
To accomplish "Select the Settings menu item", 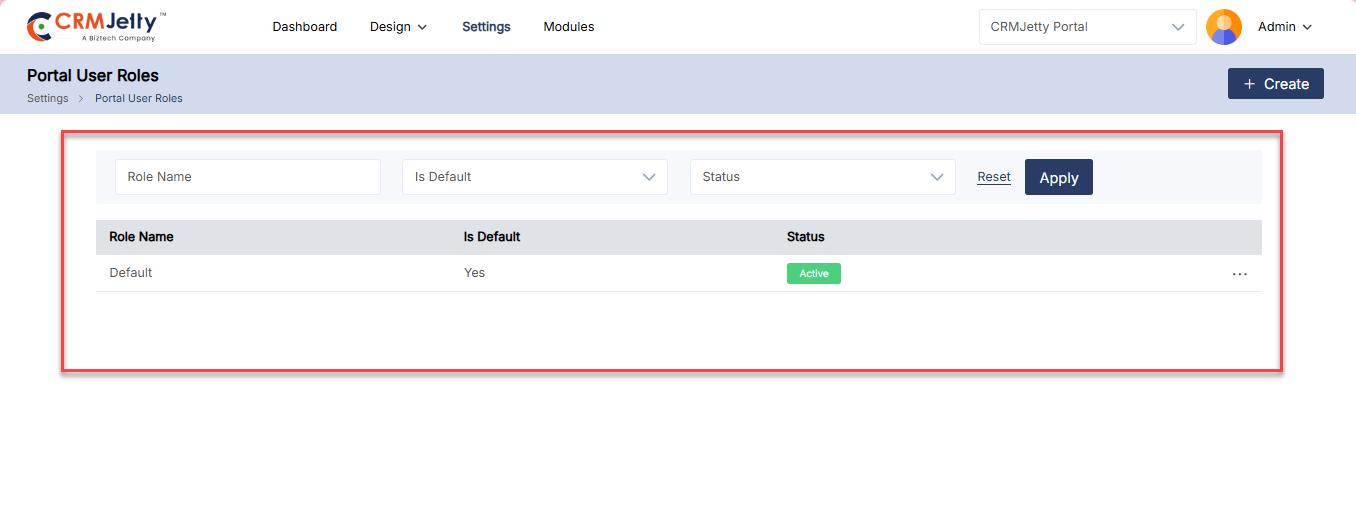I will coord(486,27).
